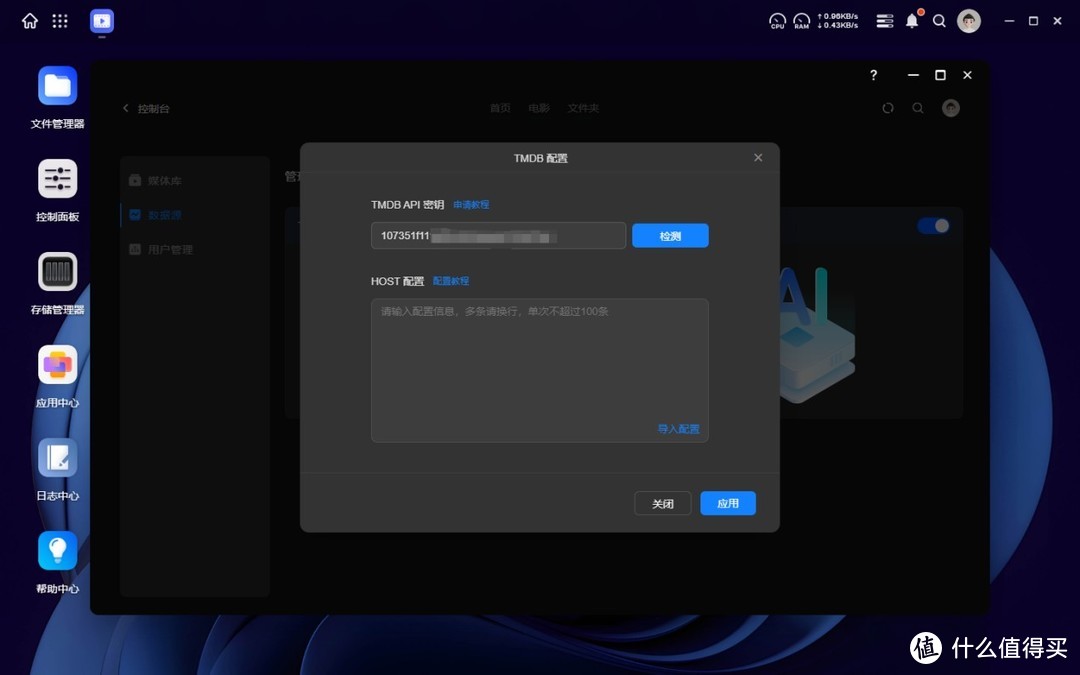Click the home icon in top bar

[x=30, y=21]
